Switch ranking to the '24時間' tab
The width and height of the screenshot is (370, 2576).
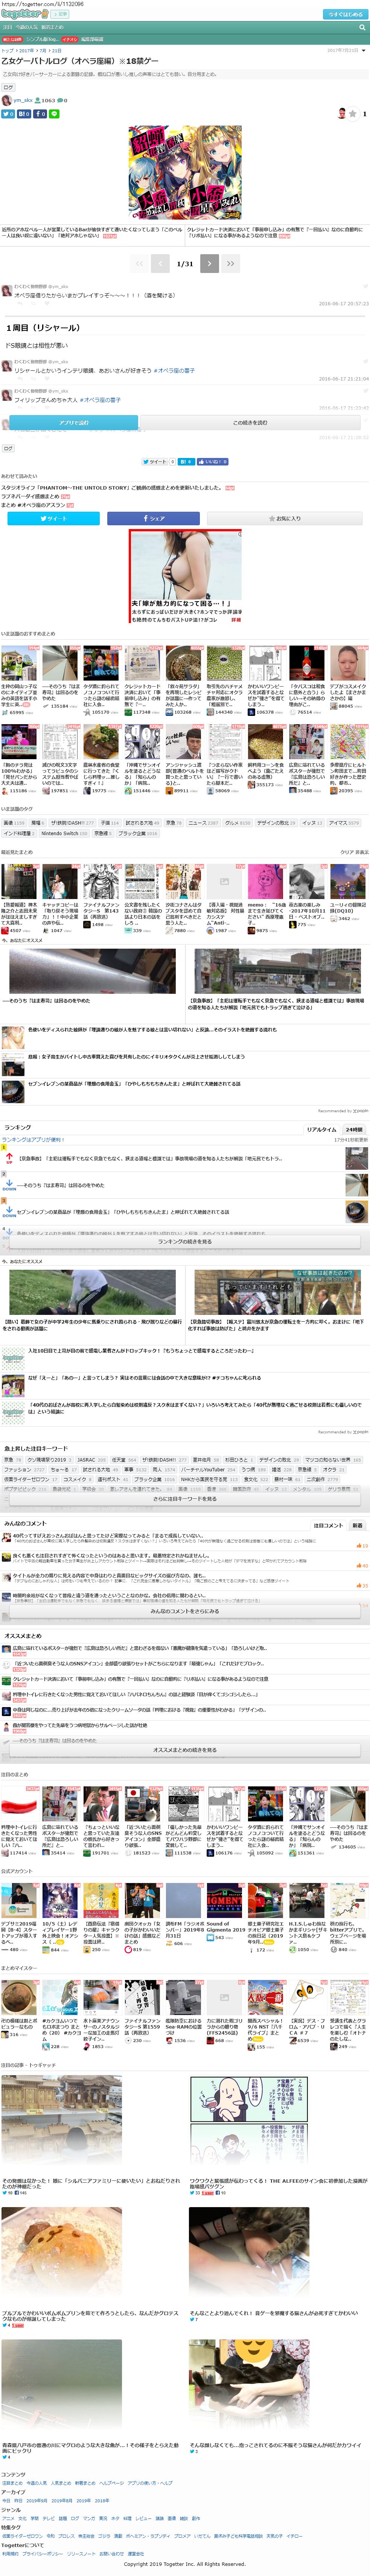pos(354,1129)
